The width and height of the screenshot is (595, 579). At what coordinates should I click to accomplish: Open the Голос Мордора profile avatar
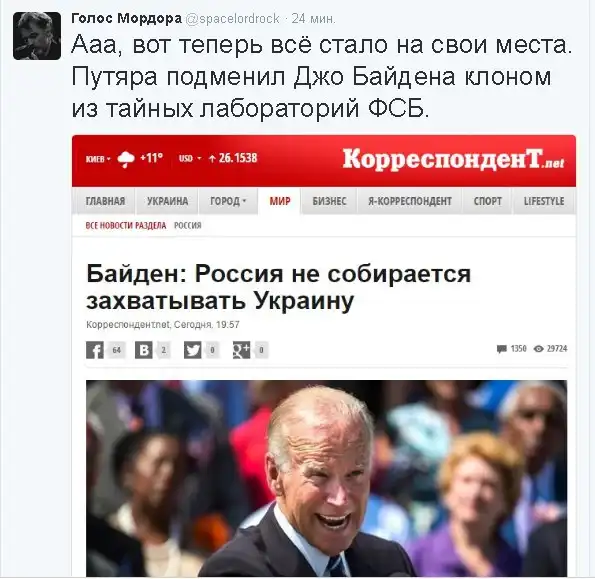[x=37, y=36]
